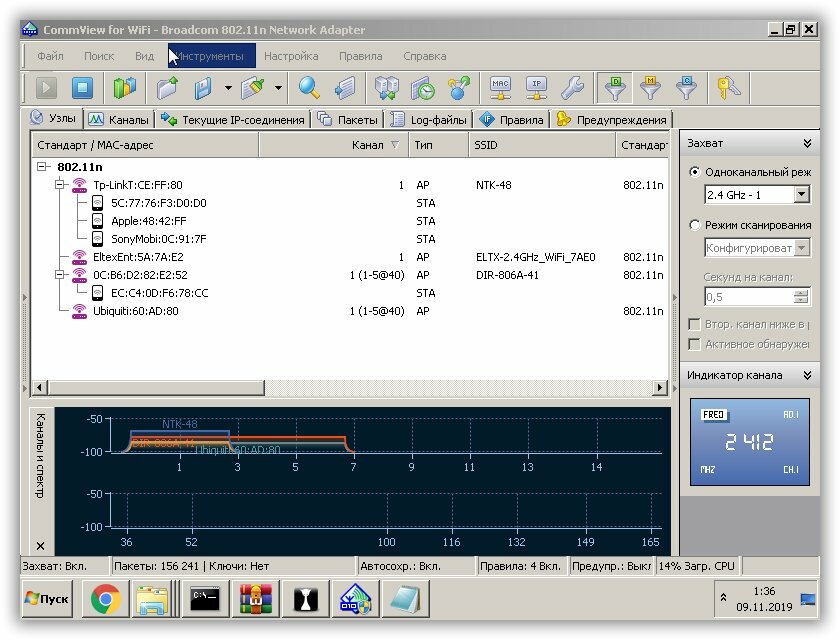Click the Пуск start button
The width and height of the screenshot is (840, 640).
47,600
